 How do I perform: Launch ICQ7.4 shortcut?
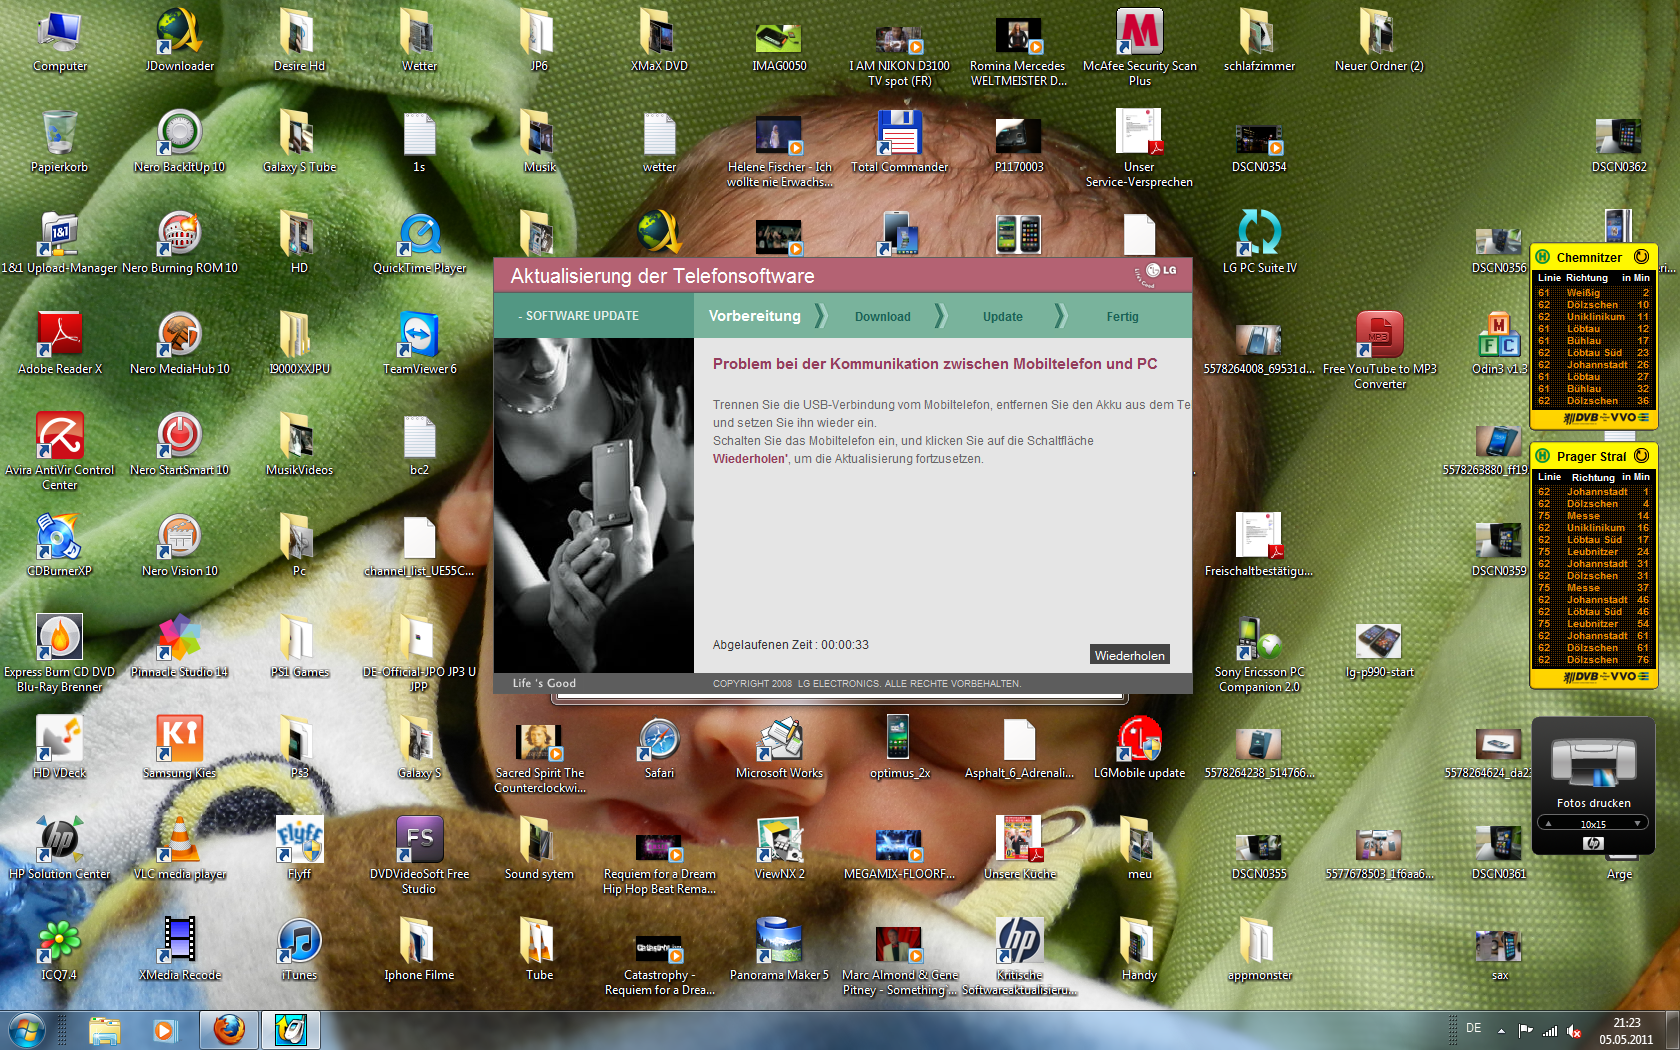(60, 949)
